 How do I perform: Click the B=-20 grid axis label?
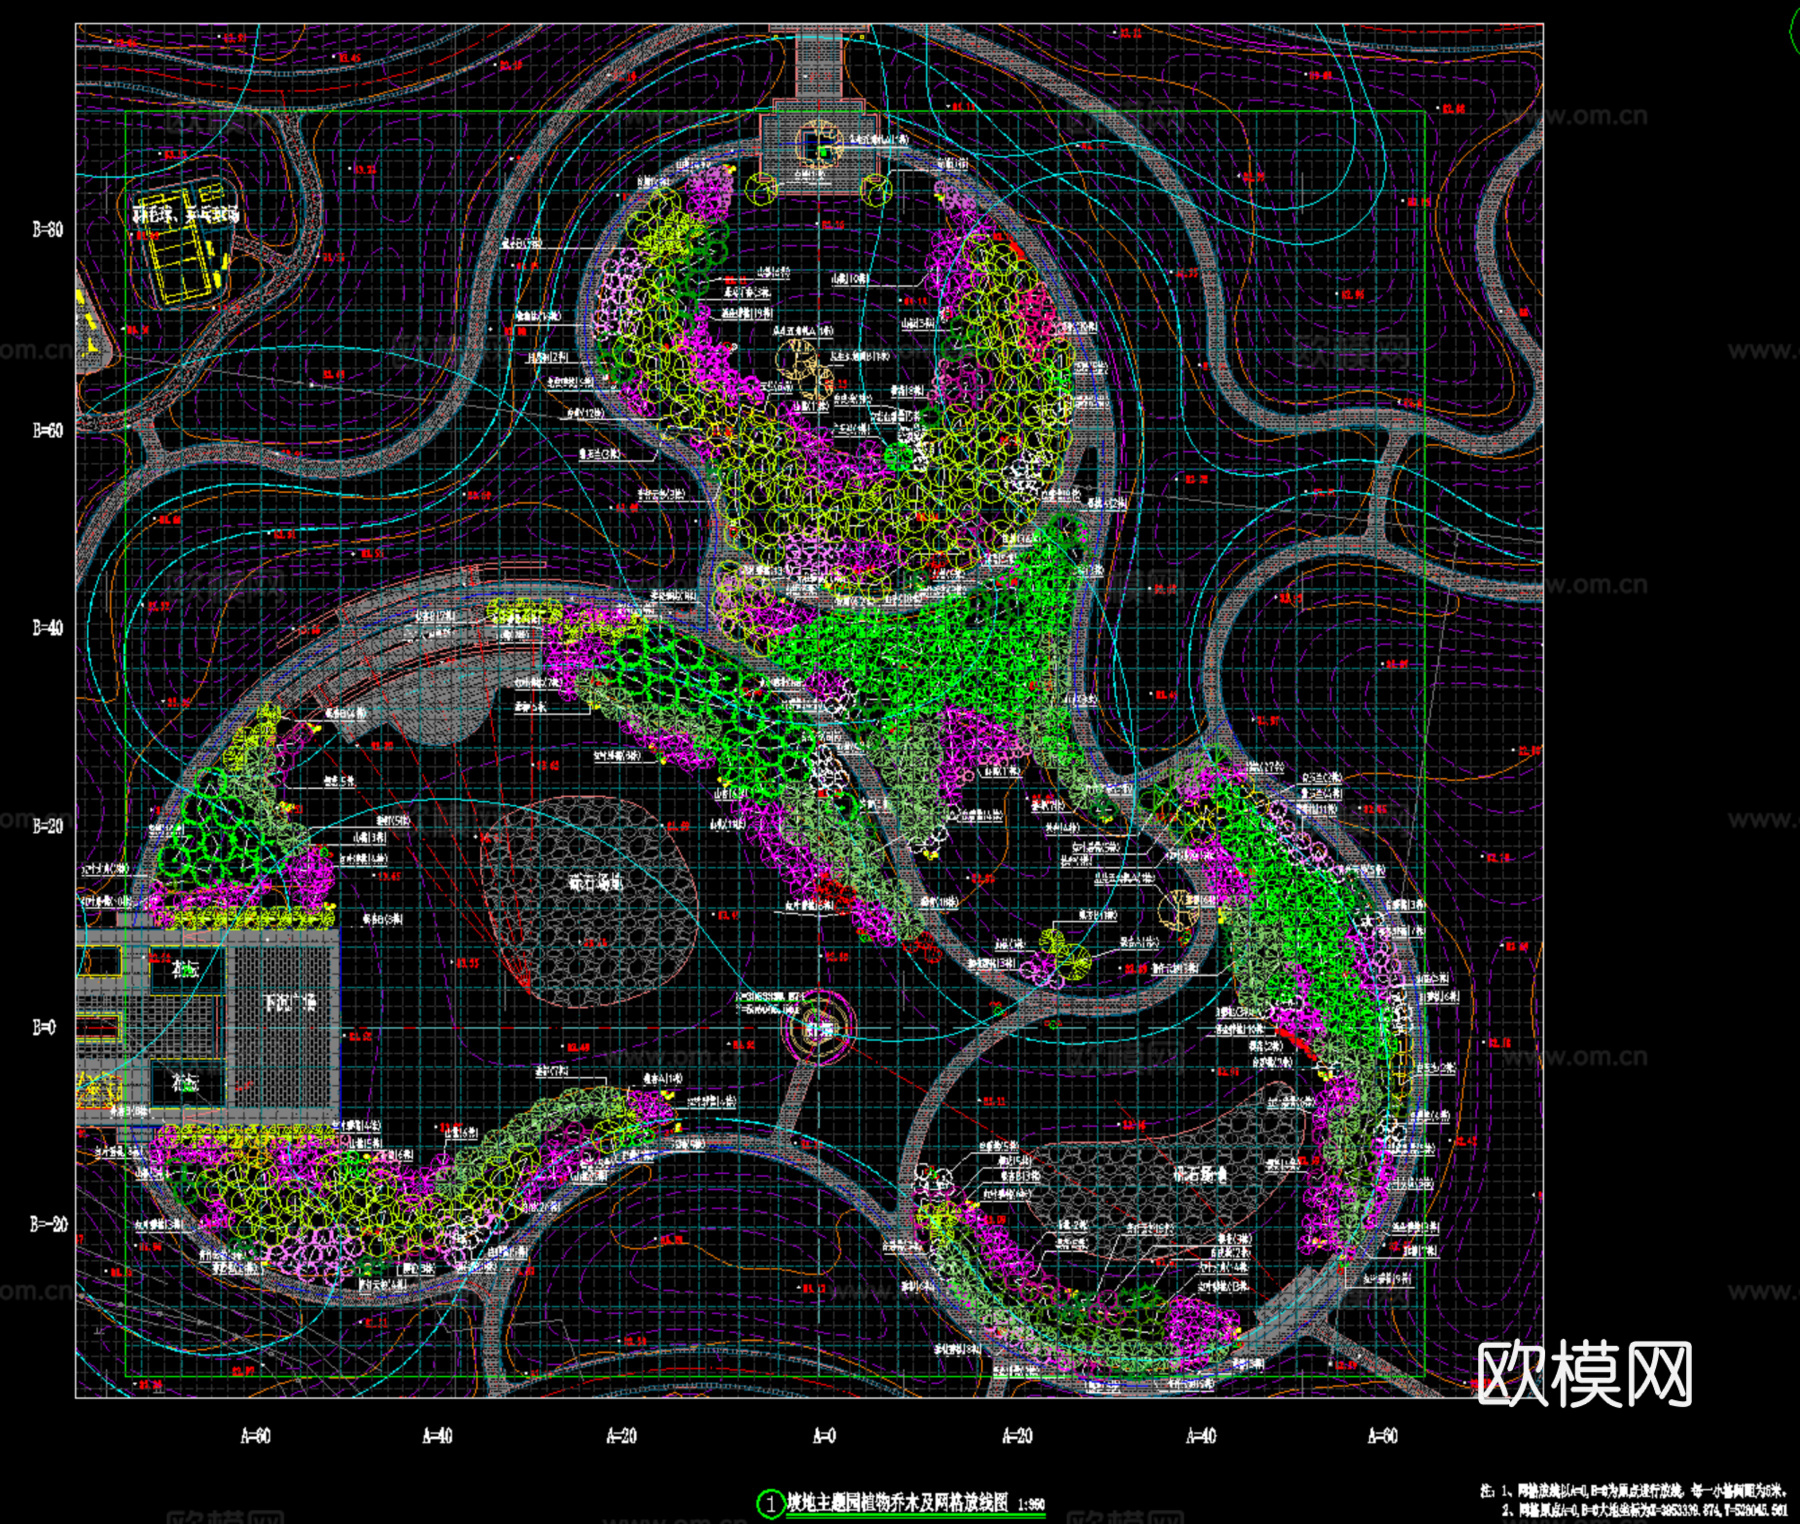tap(49, 1224)
